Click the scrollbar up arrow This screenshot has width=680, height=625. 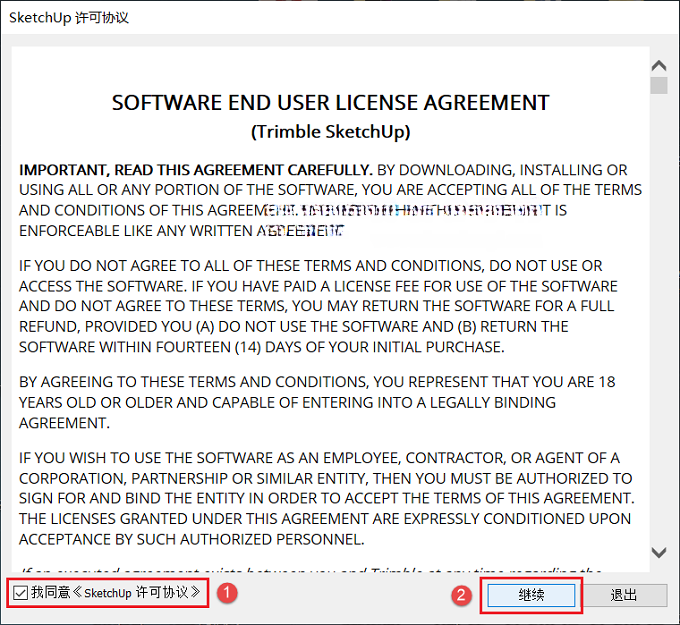point(659,65)
